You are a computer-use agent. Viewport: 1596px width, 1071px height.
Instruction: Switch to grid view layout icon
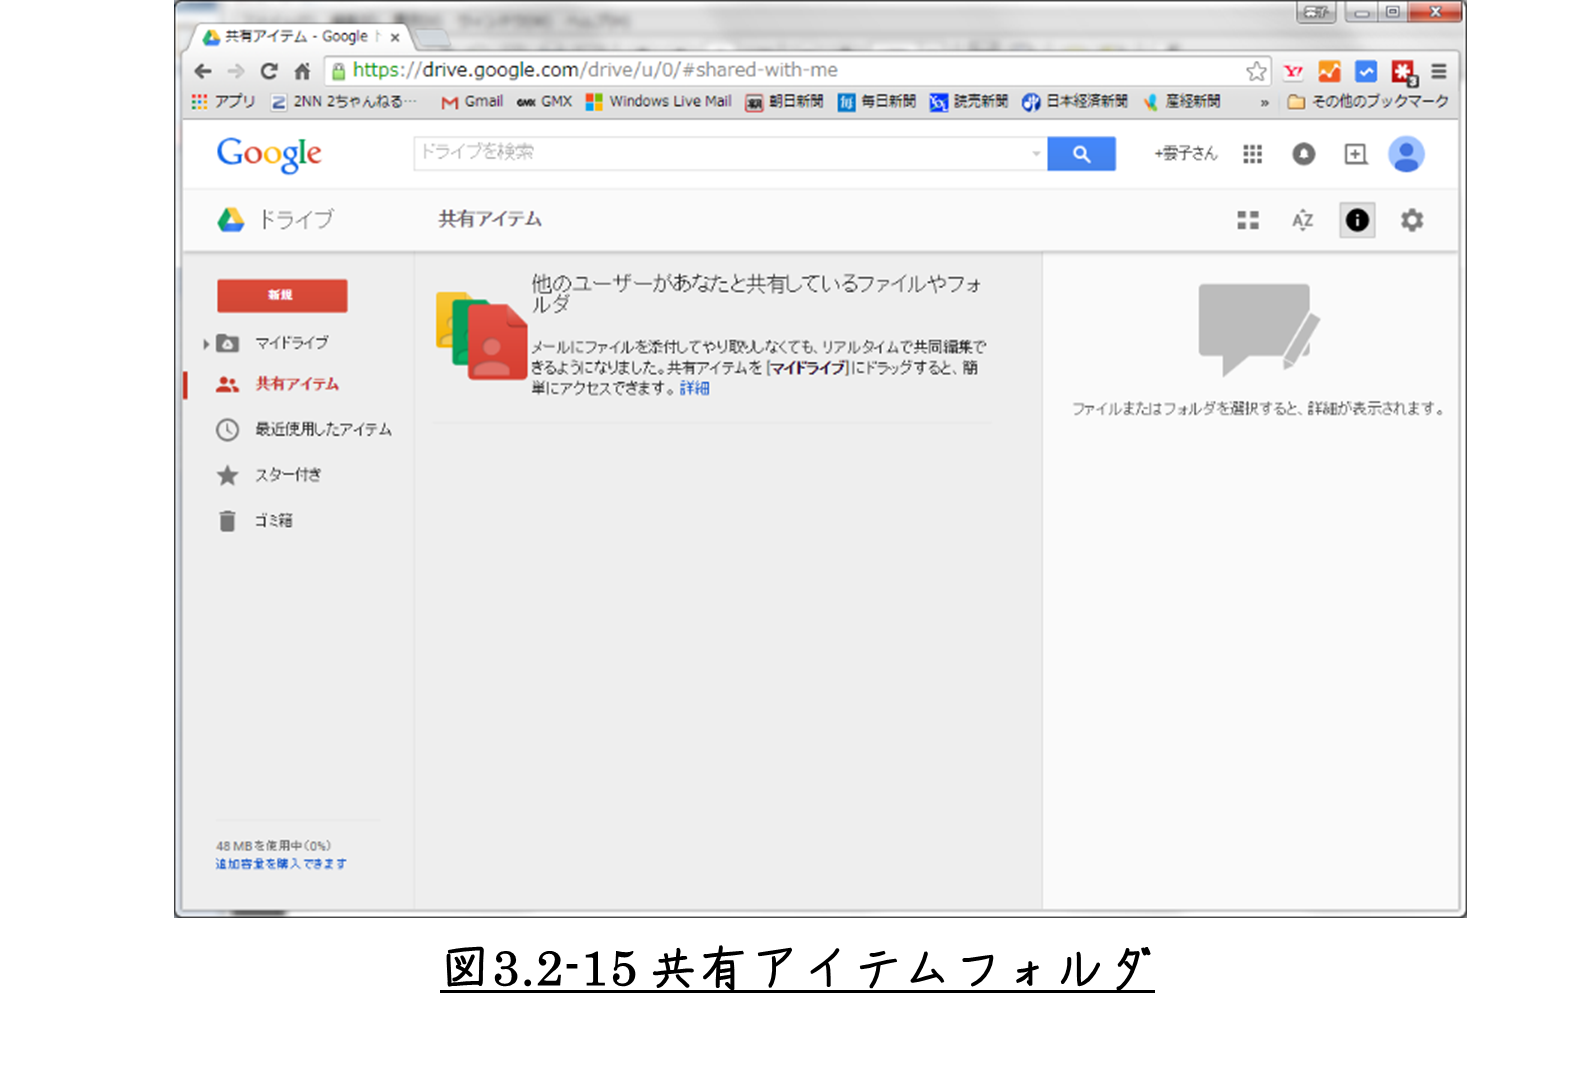pyautogui.click(x=1248, y=220)
